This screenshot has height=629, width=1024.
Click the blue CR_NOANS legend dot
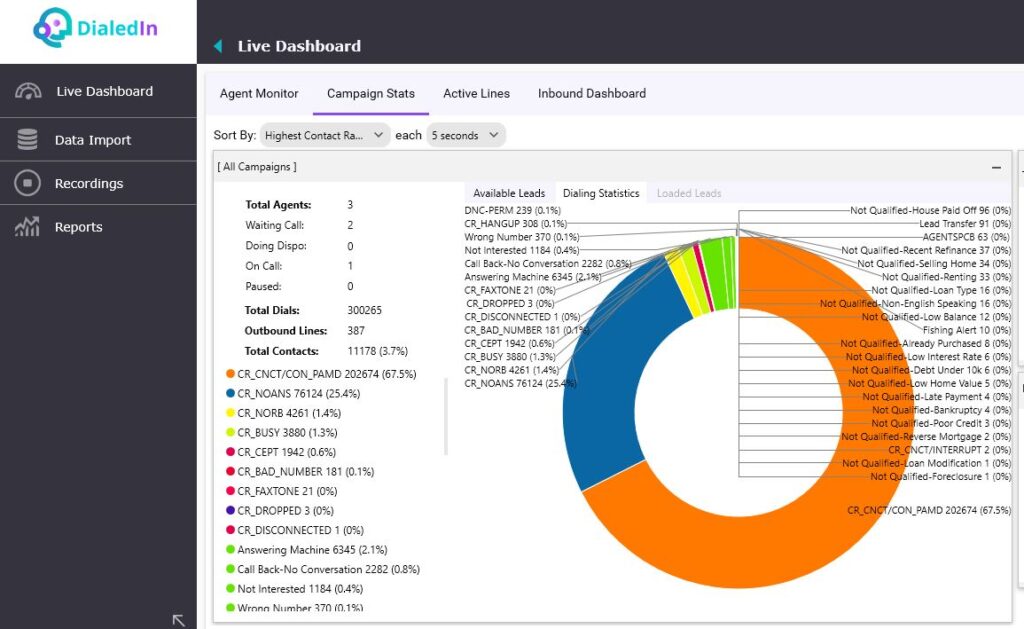230,393
